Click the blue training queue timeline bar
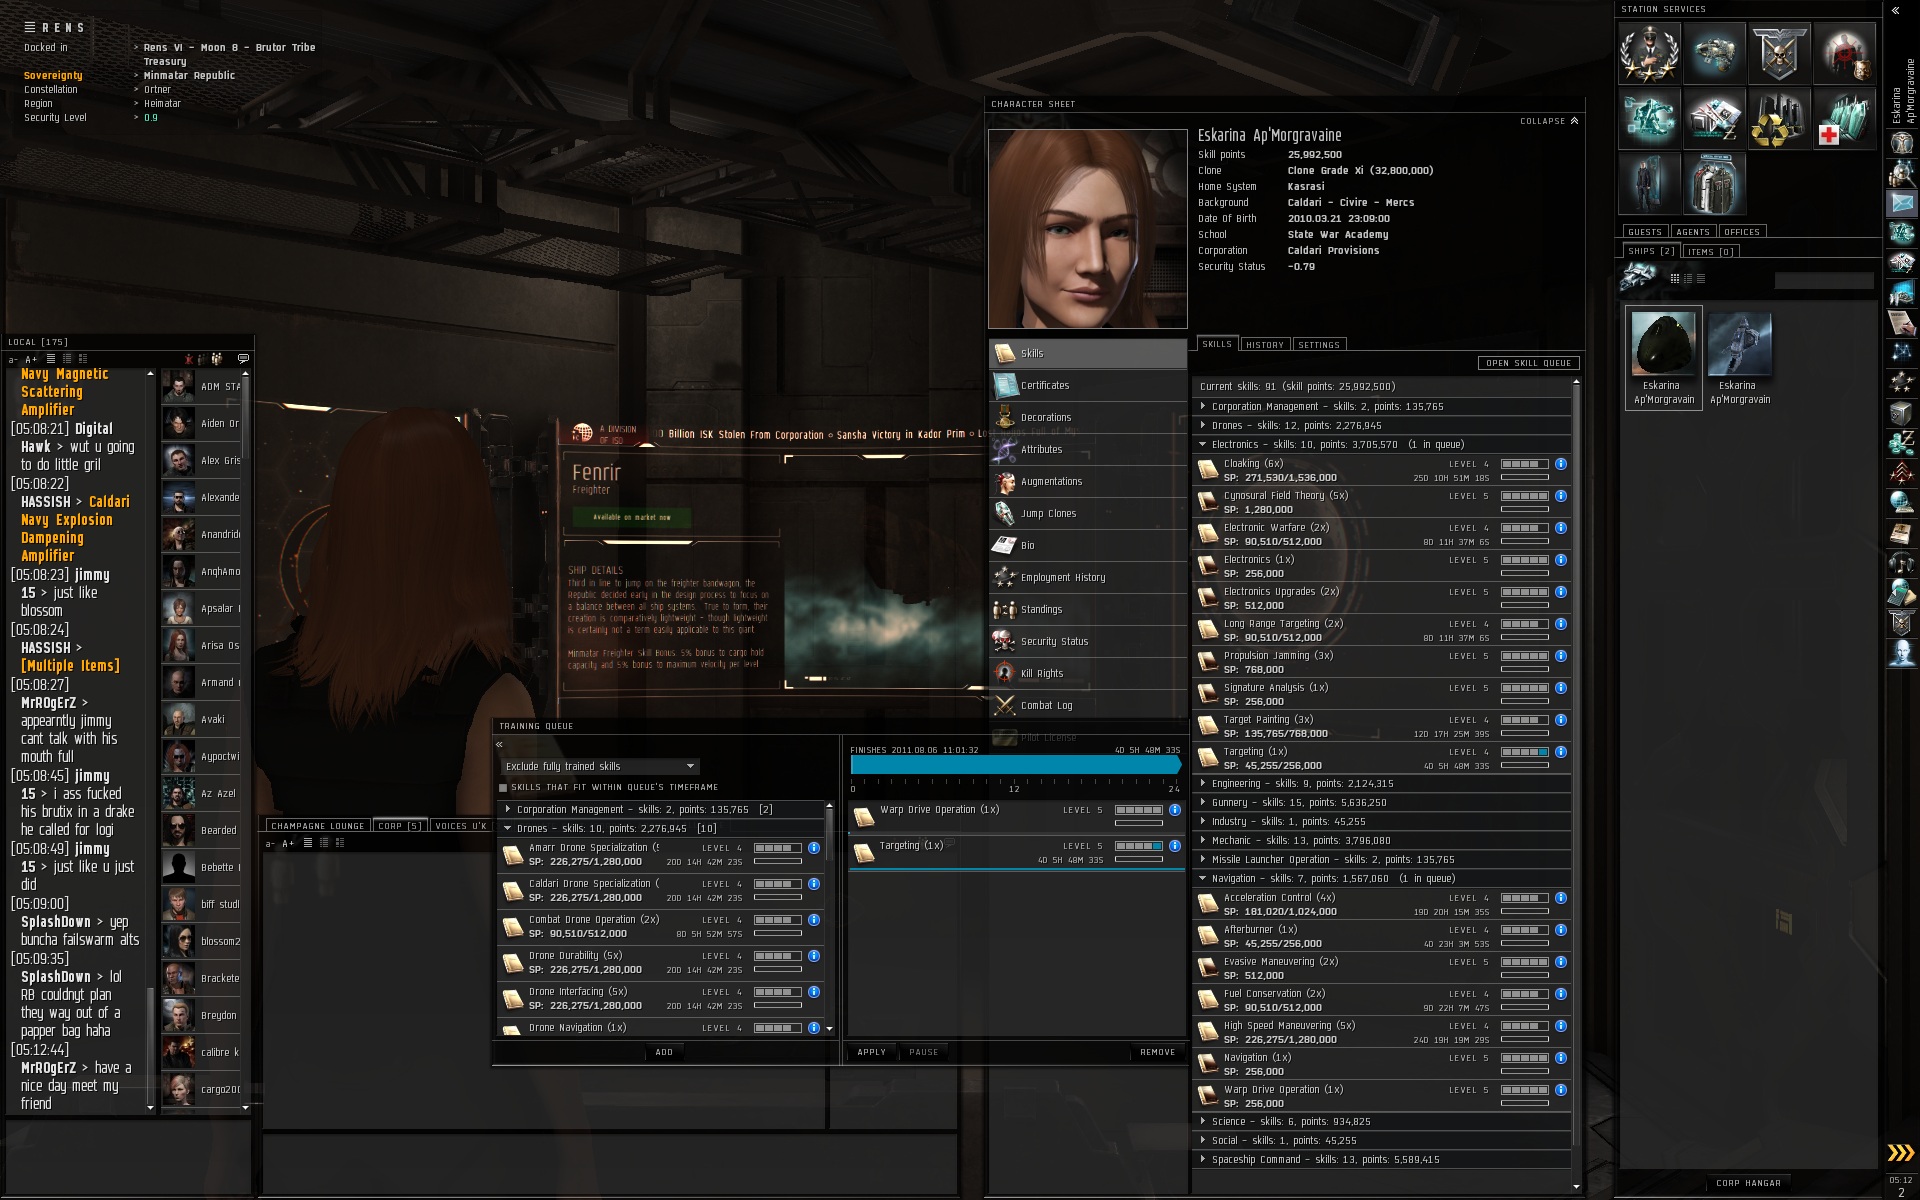This screenshot has width=1920, height=1200. click(x=1014, y=766)
